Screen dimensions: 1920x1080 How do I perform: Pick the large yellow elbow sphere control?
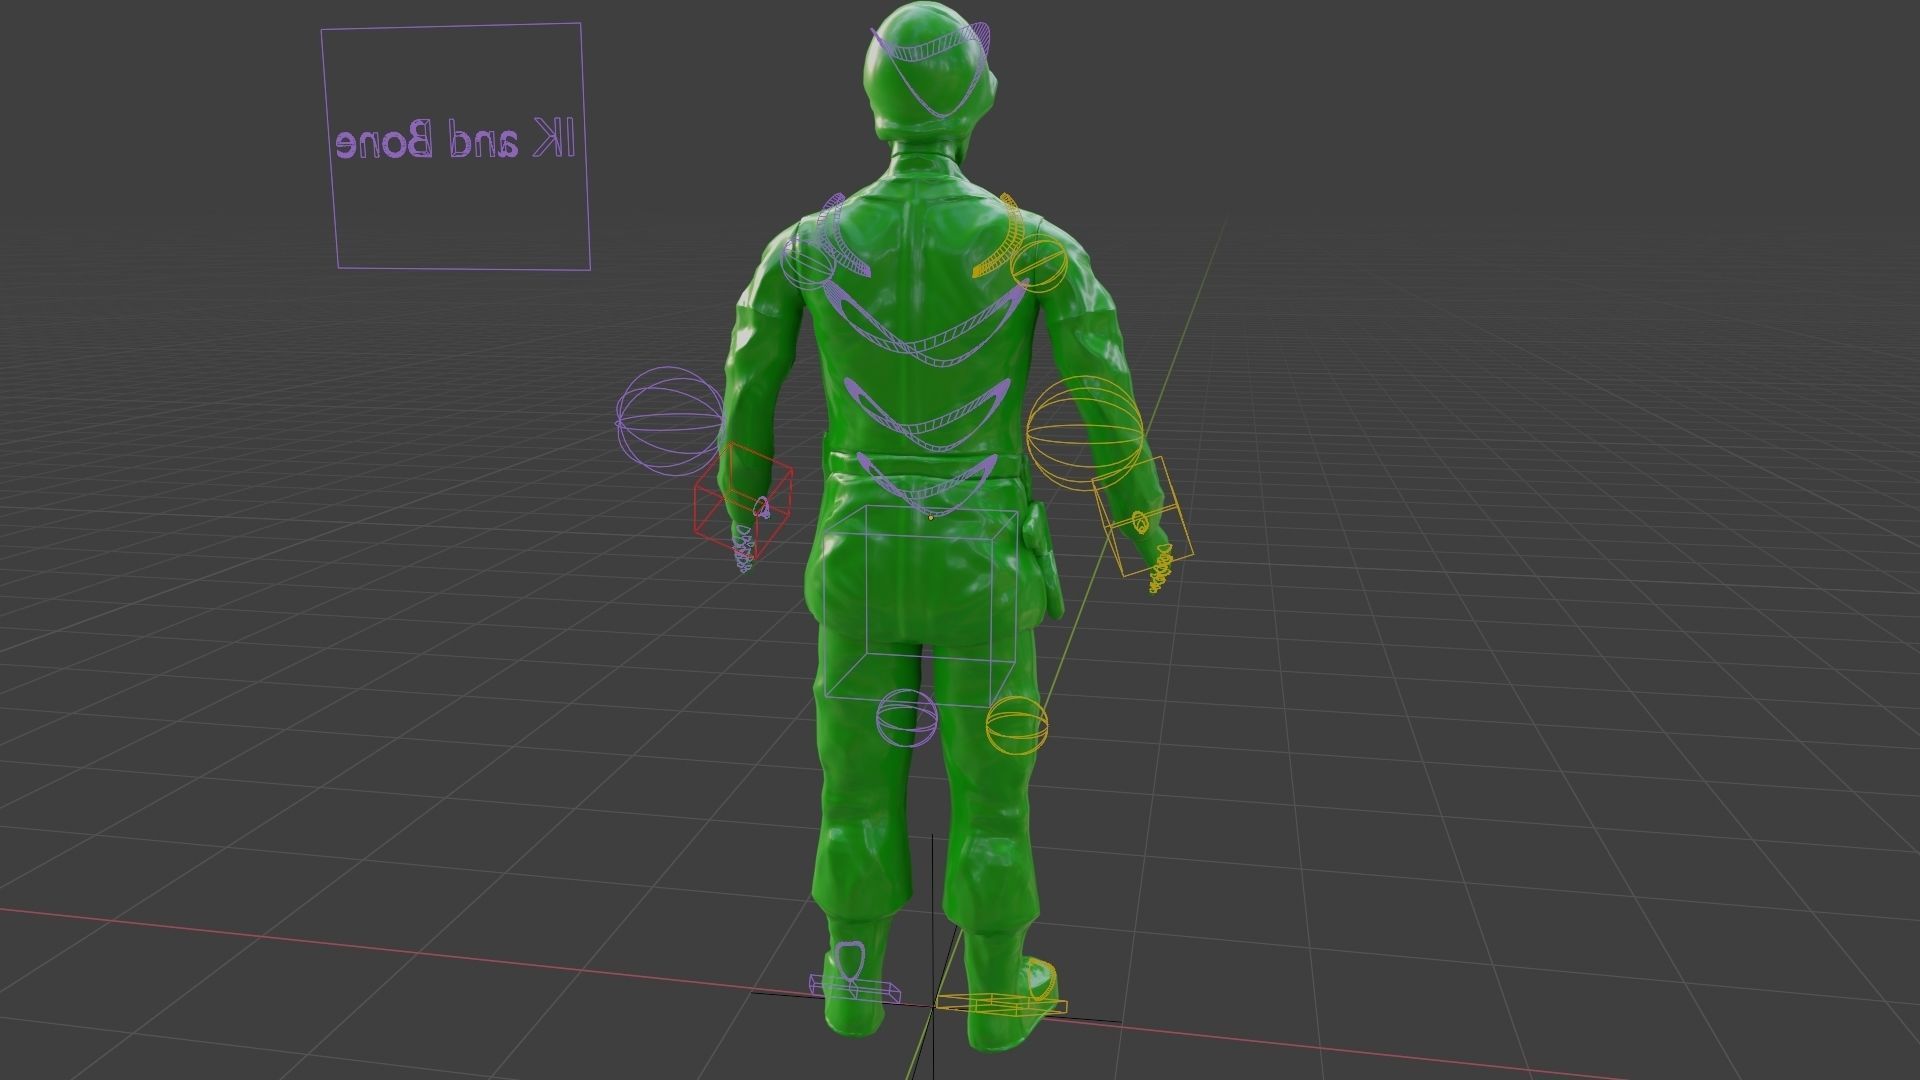tap(1084, 431)
